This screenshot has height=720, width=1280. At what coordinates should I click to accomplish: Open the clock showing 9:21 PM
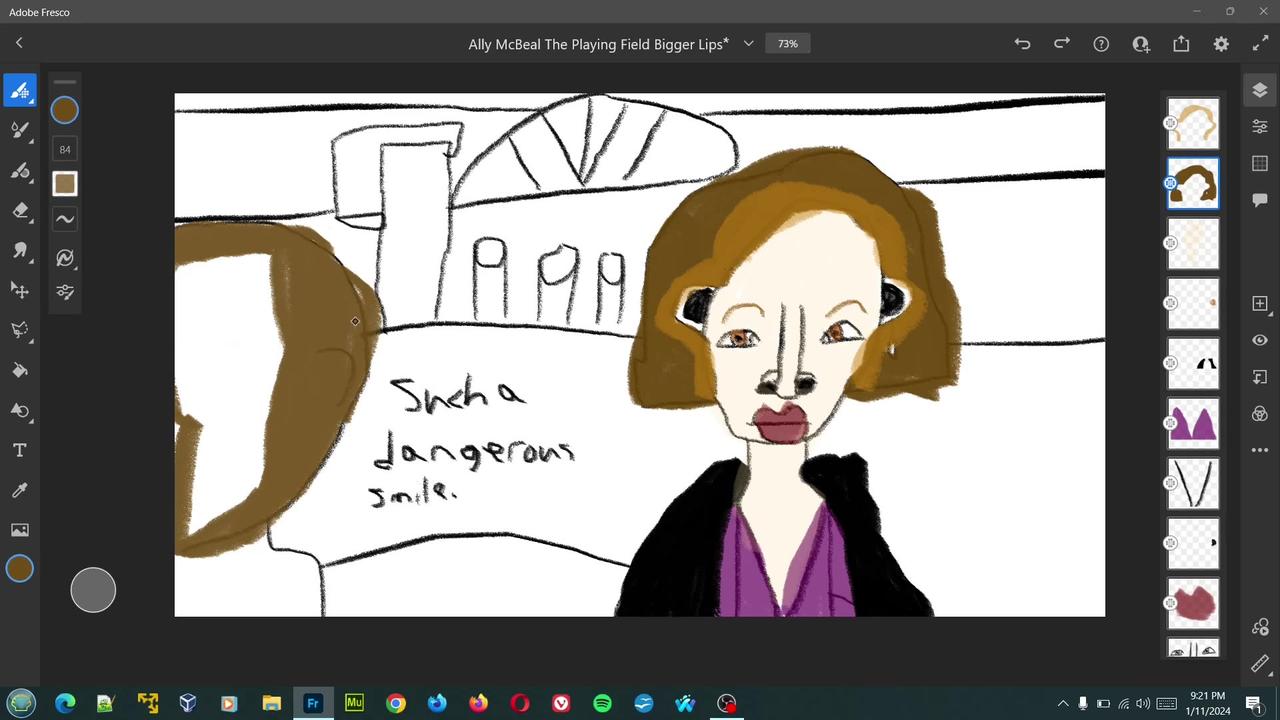[x=1208, y=703]
